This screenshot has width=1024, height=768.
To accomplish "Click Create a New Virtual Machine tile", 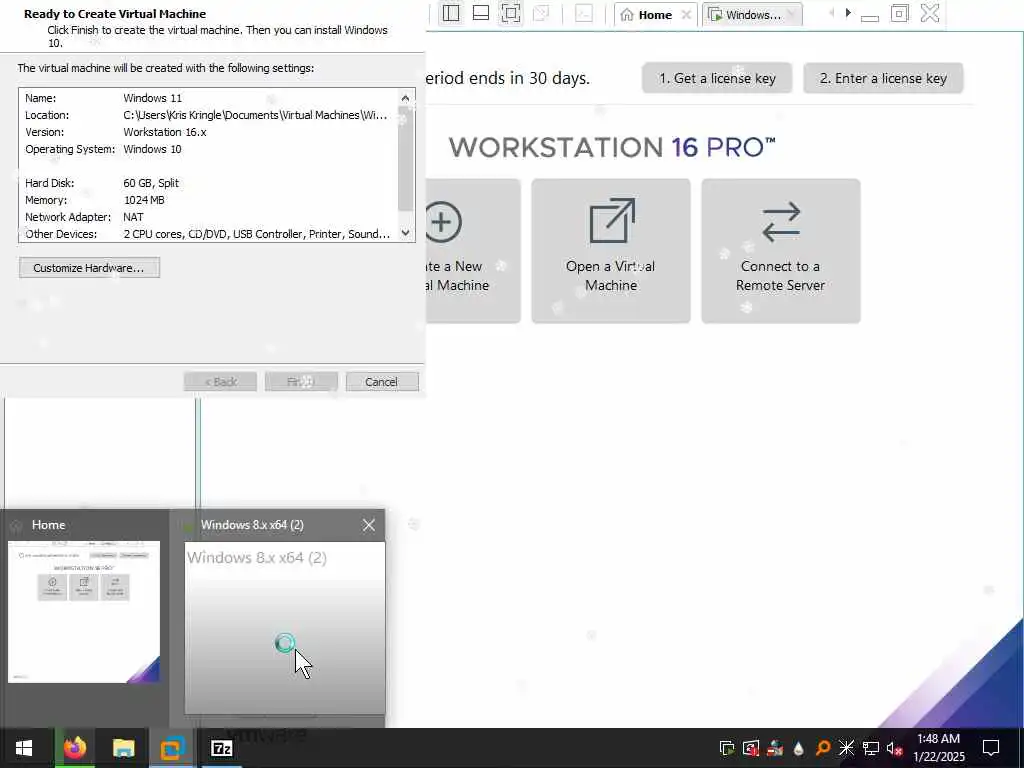I will click(473, 251).
